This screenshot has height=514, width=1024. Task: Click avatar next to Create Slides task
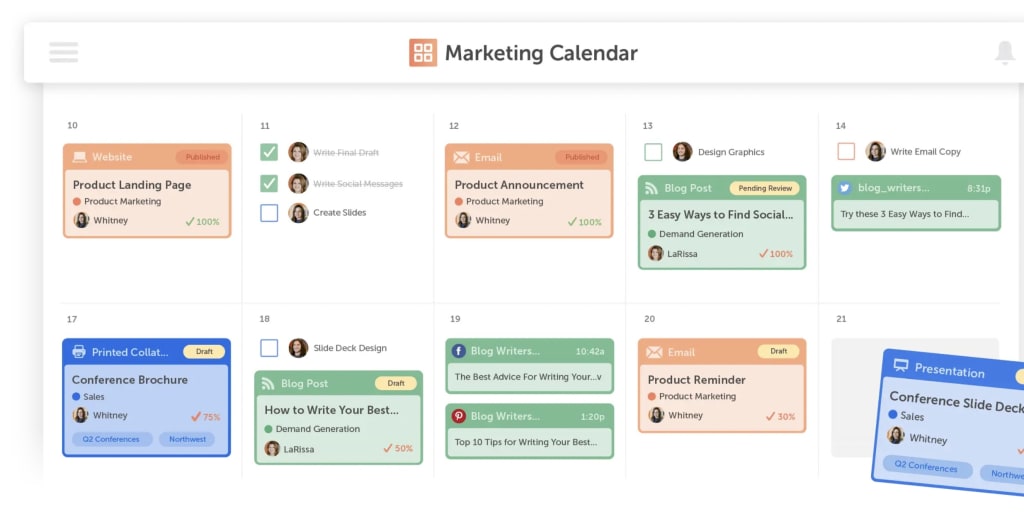click(x=298, y=213)
